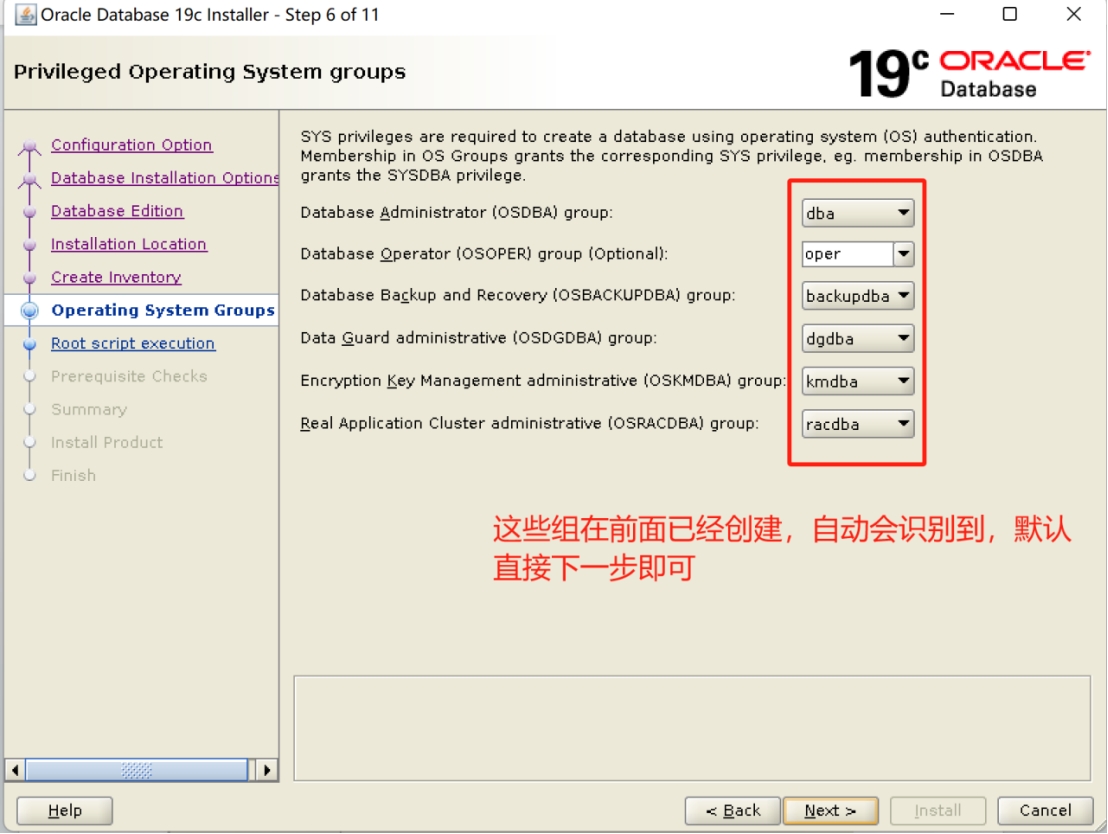Minimize the installer window

coord(947,14)
